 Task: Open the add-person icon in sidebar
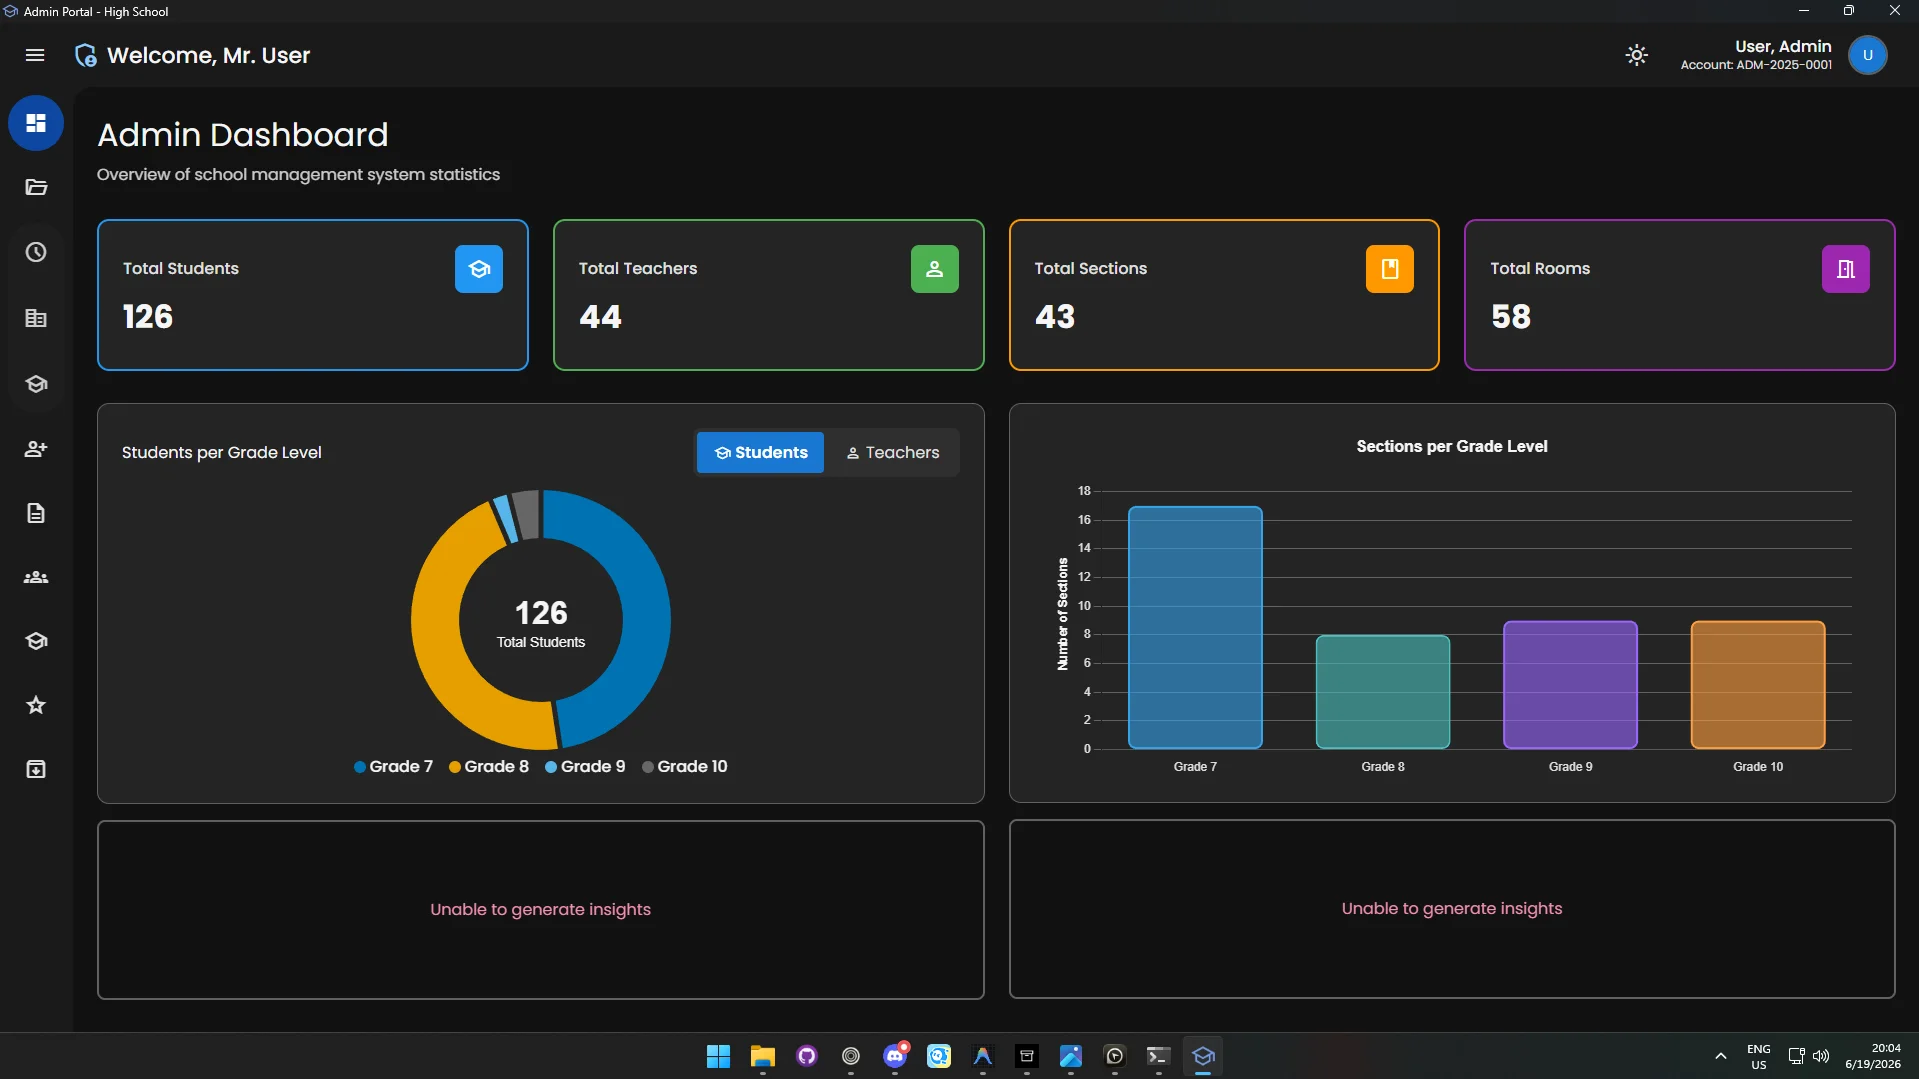(x=36, y=449)
